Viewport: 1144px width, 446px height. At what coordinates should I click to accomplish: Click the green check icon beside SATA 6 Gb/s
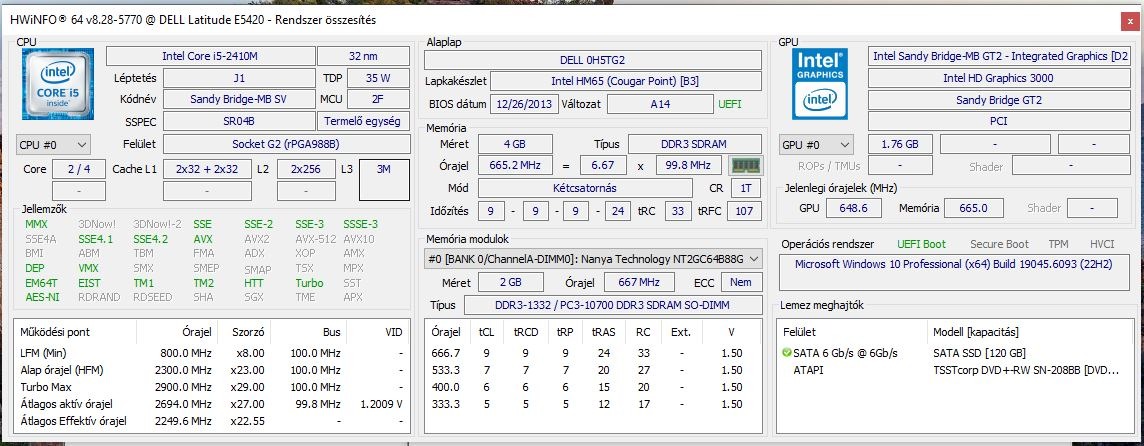tap(786, 353)
